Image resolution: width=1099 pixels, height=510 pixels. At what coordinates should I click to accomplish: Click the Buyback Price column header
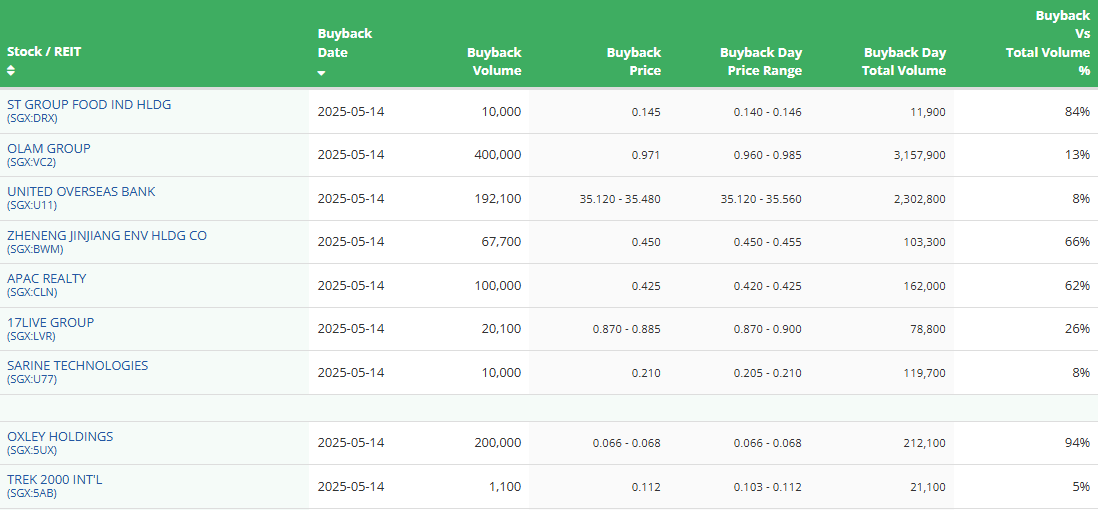click(x=634, y=62)
